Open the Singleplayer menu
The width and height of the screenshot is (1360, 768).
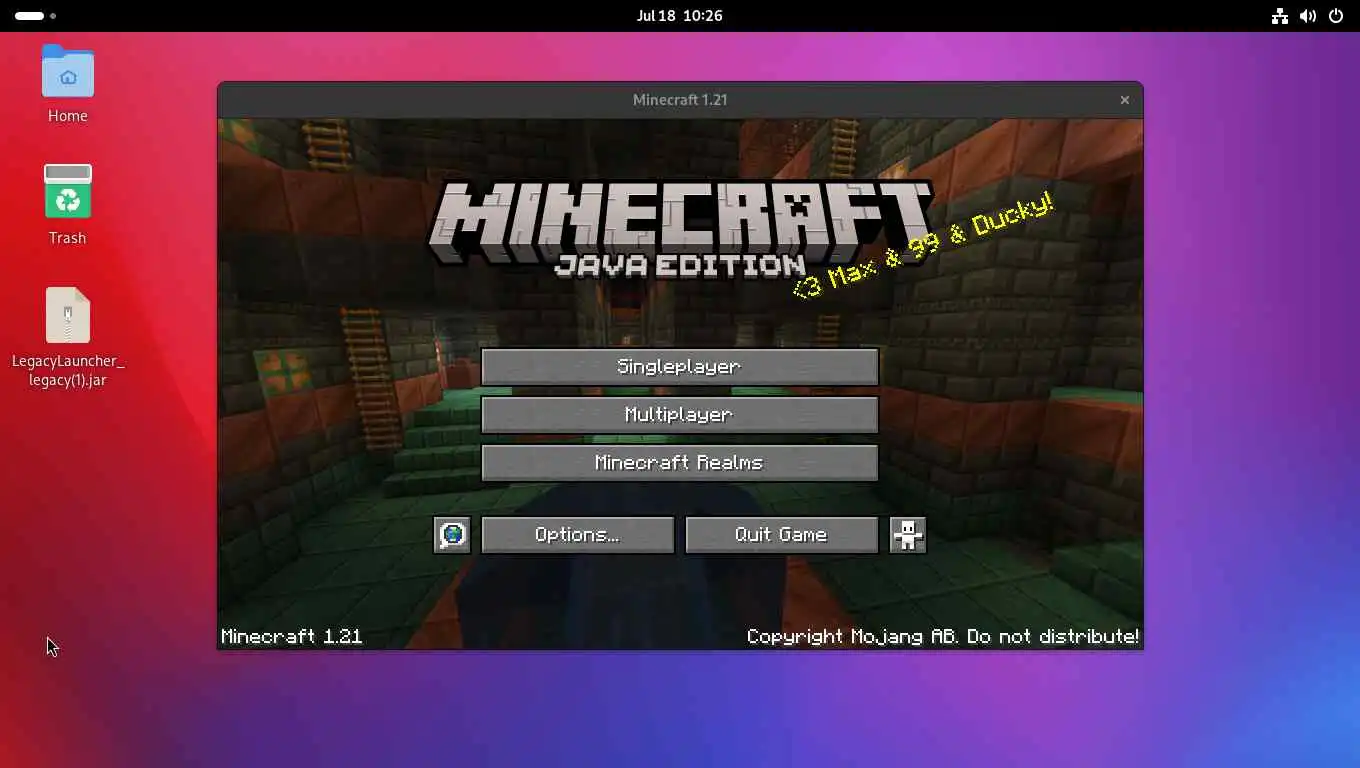tap(679, 367)
